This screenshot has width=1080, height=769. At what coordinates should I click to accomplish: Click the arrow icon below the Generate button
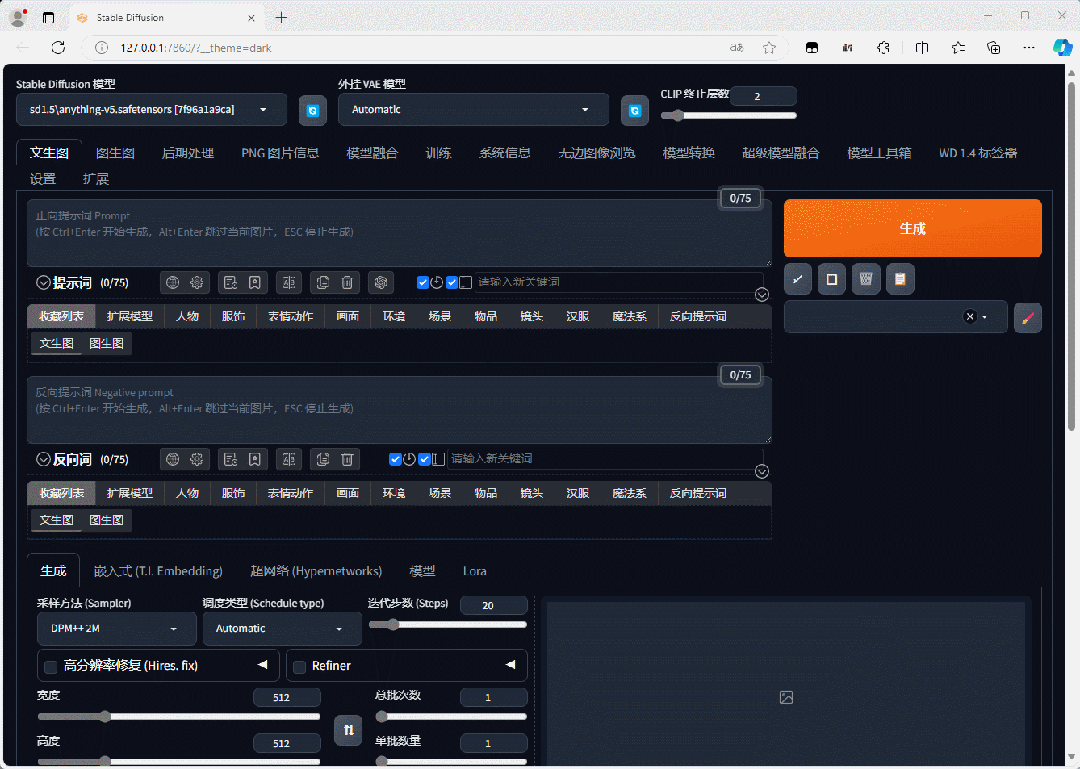[798, 279]
